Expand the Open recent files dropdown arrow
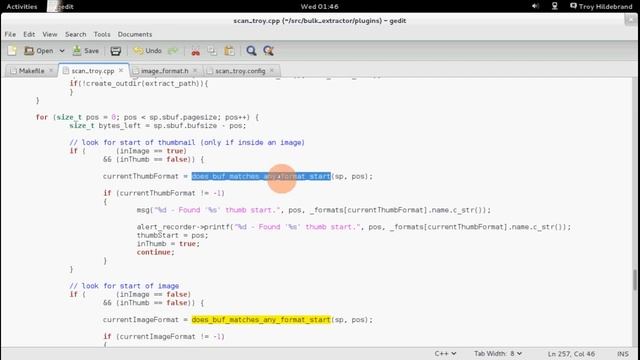The width and height of the screenshot is (640, 360). tap(62, 51)
